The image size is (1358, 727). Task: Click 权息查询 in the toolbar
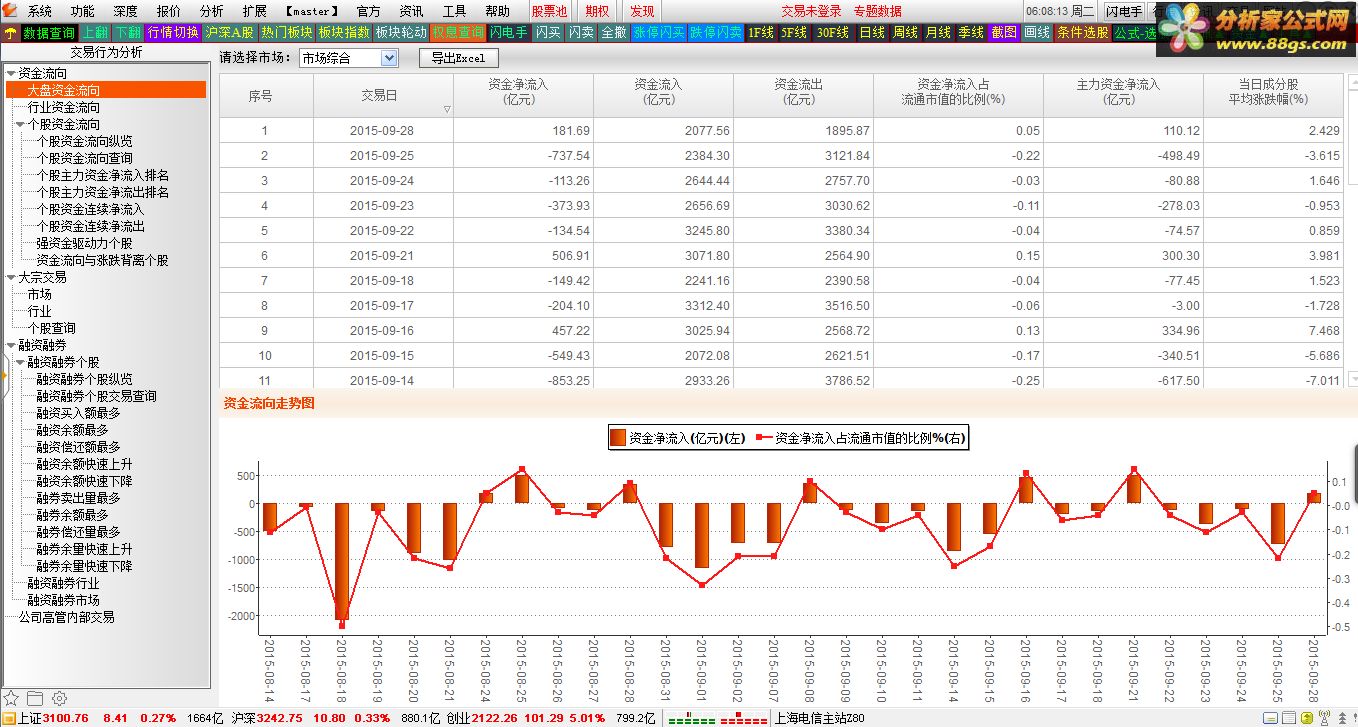(x=458, y=33)
